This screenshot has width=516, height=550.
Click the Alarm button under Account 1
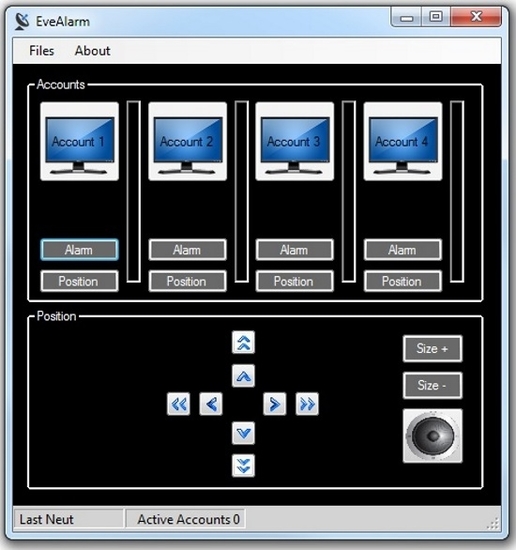pos(79,250)
